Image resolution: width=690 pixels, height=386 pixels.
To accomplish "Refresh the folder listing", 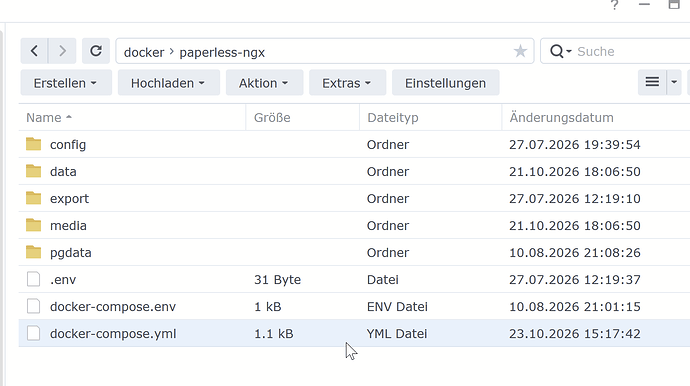I will (96, 51).
